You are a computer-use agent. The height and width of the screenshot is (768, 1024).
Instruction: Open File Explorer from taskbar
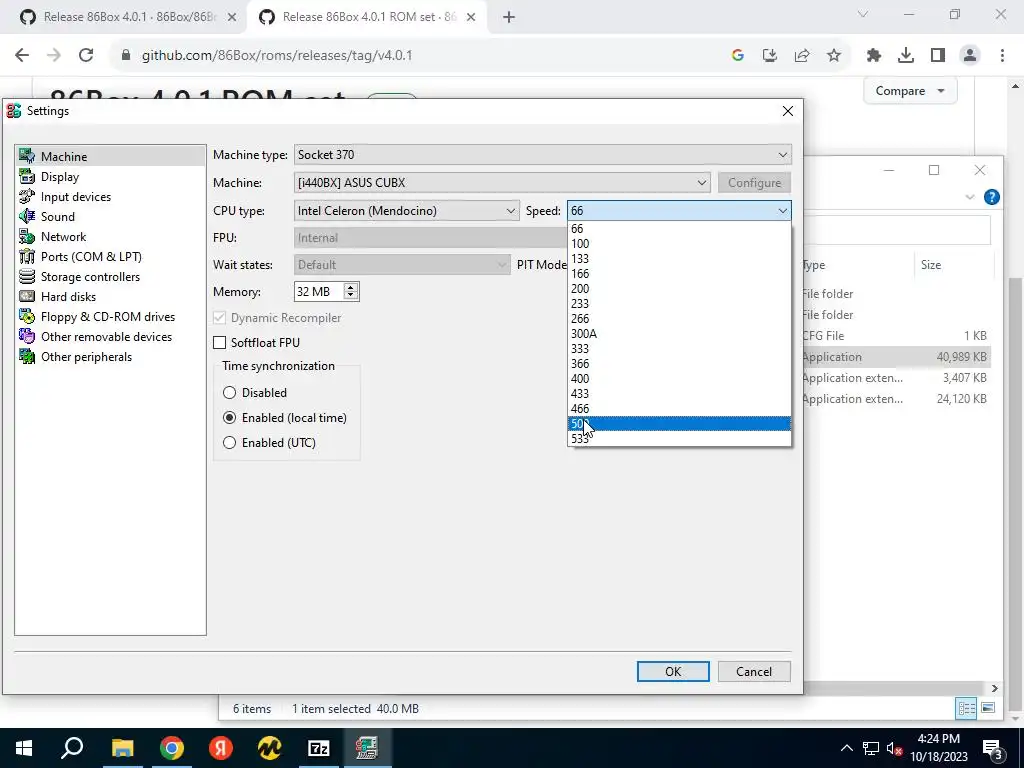[x=122, y=748]
